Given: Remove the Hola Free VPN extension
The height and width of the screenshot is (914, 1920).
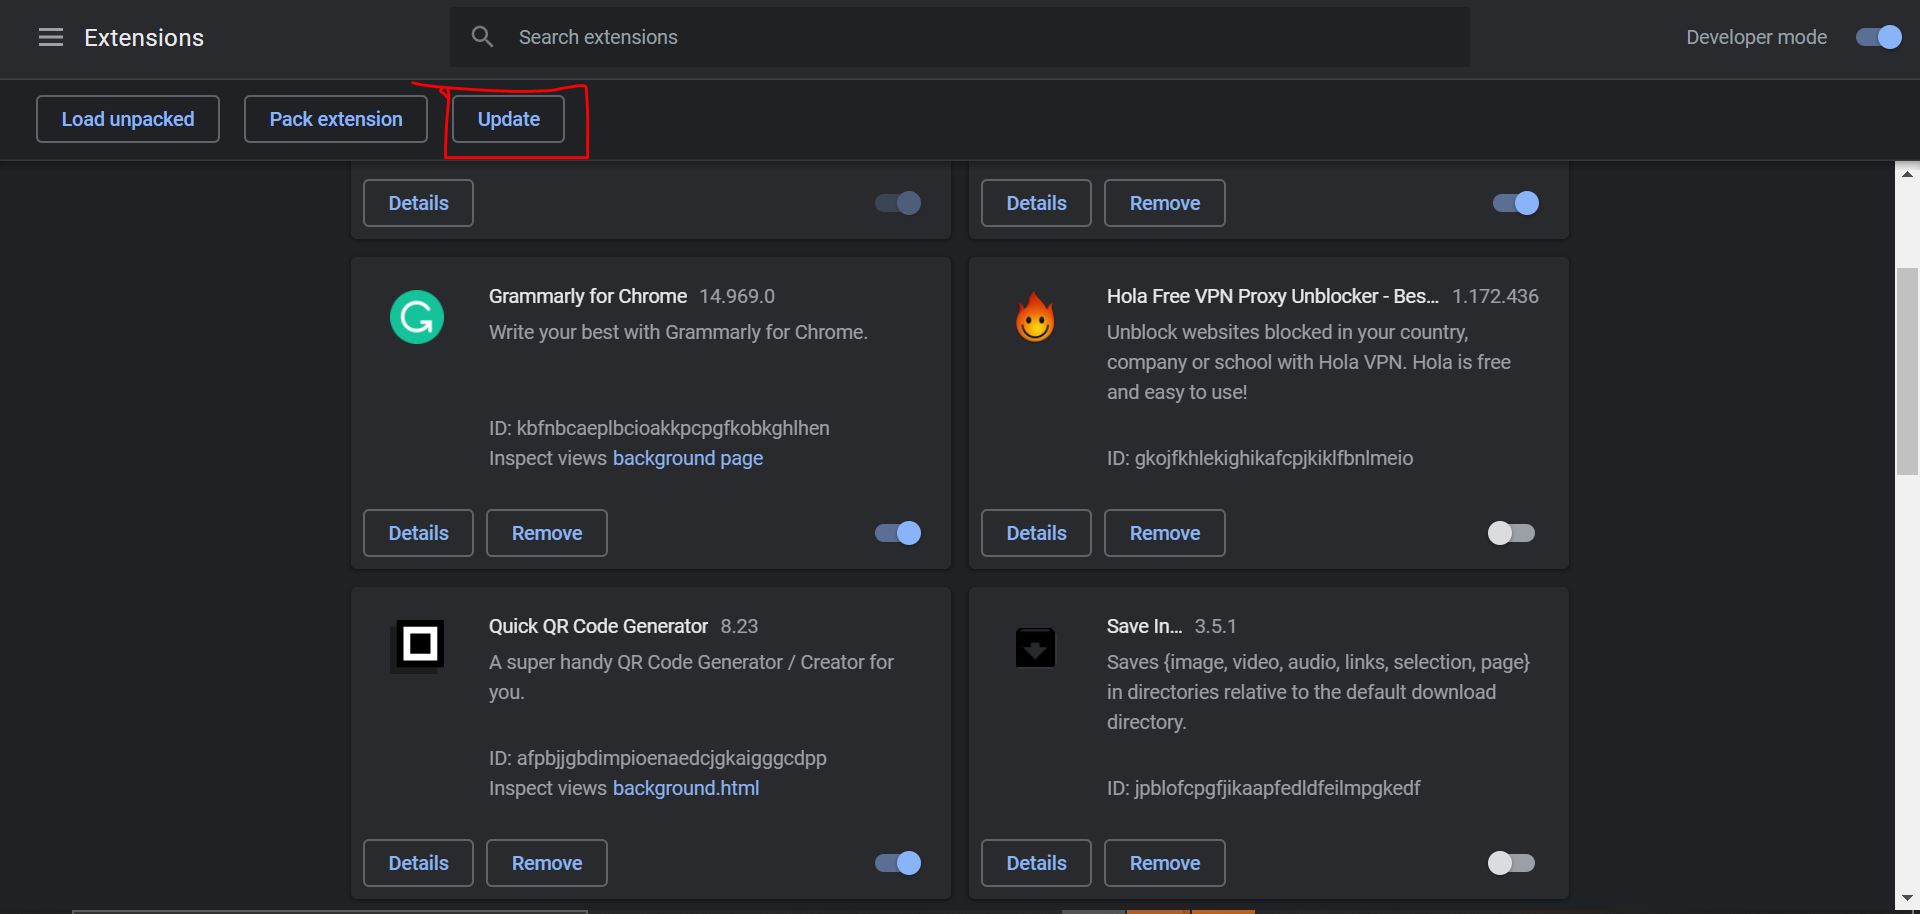Looking at the screenshot, I should pos(1164,533).
